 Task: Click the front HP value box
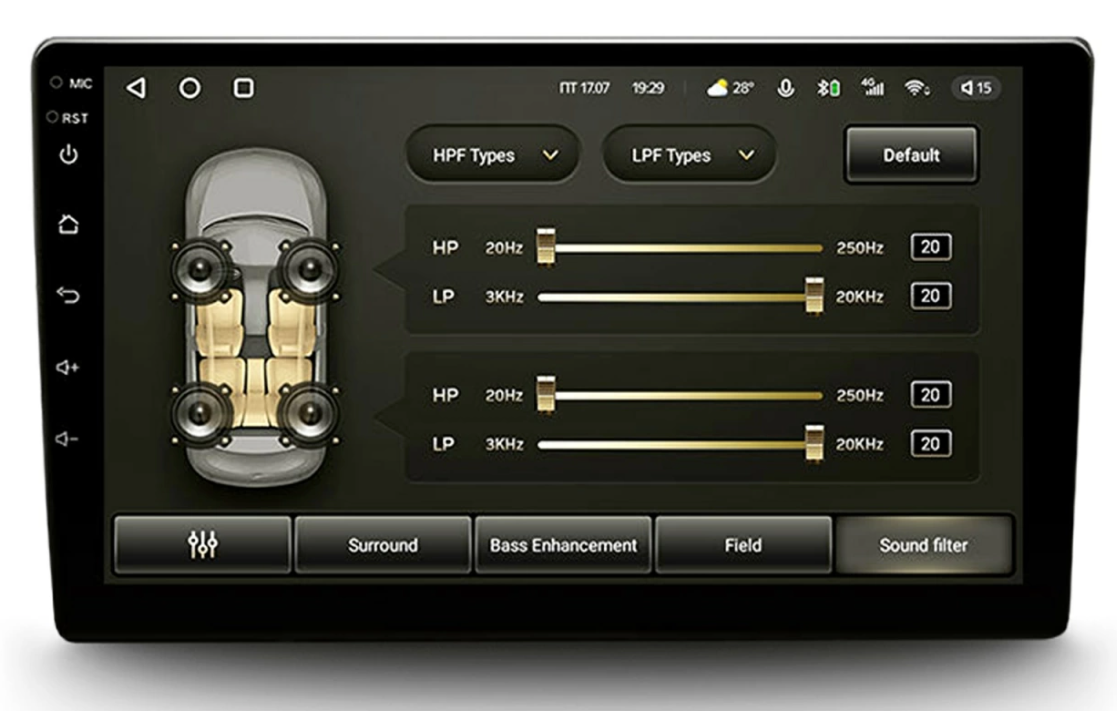[x=930, y=247]
